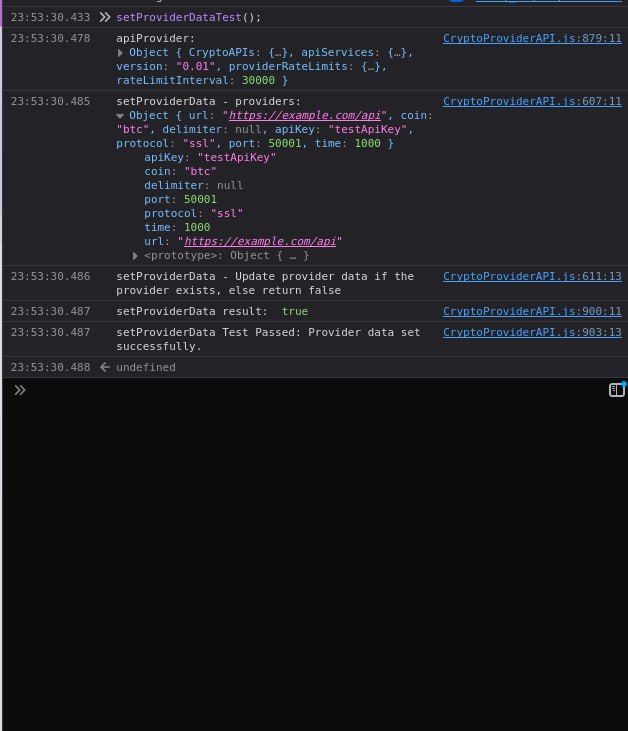628x731 pixels.
Task: Select the protocol: "ssl" property row
Action: pos(193,213)
